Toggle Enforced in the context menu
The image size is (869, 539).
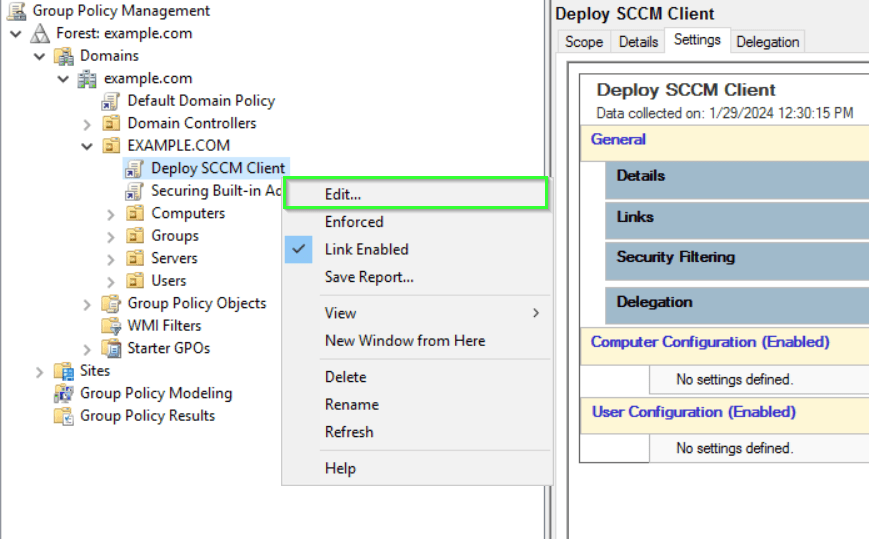click(x=354, y=222)
